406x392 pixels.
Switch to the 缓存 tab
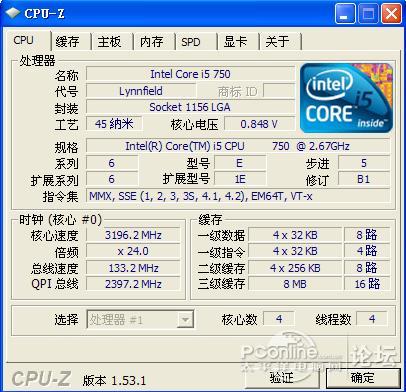coord(68,42)
